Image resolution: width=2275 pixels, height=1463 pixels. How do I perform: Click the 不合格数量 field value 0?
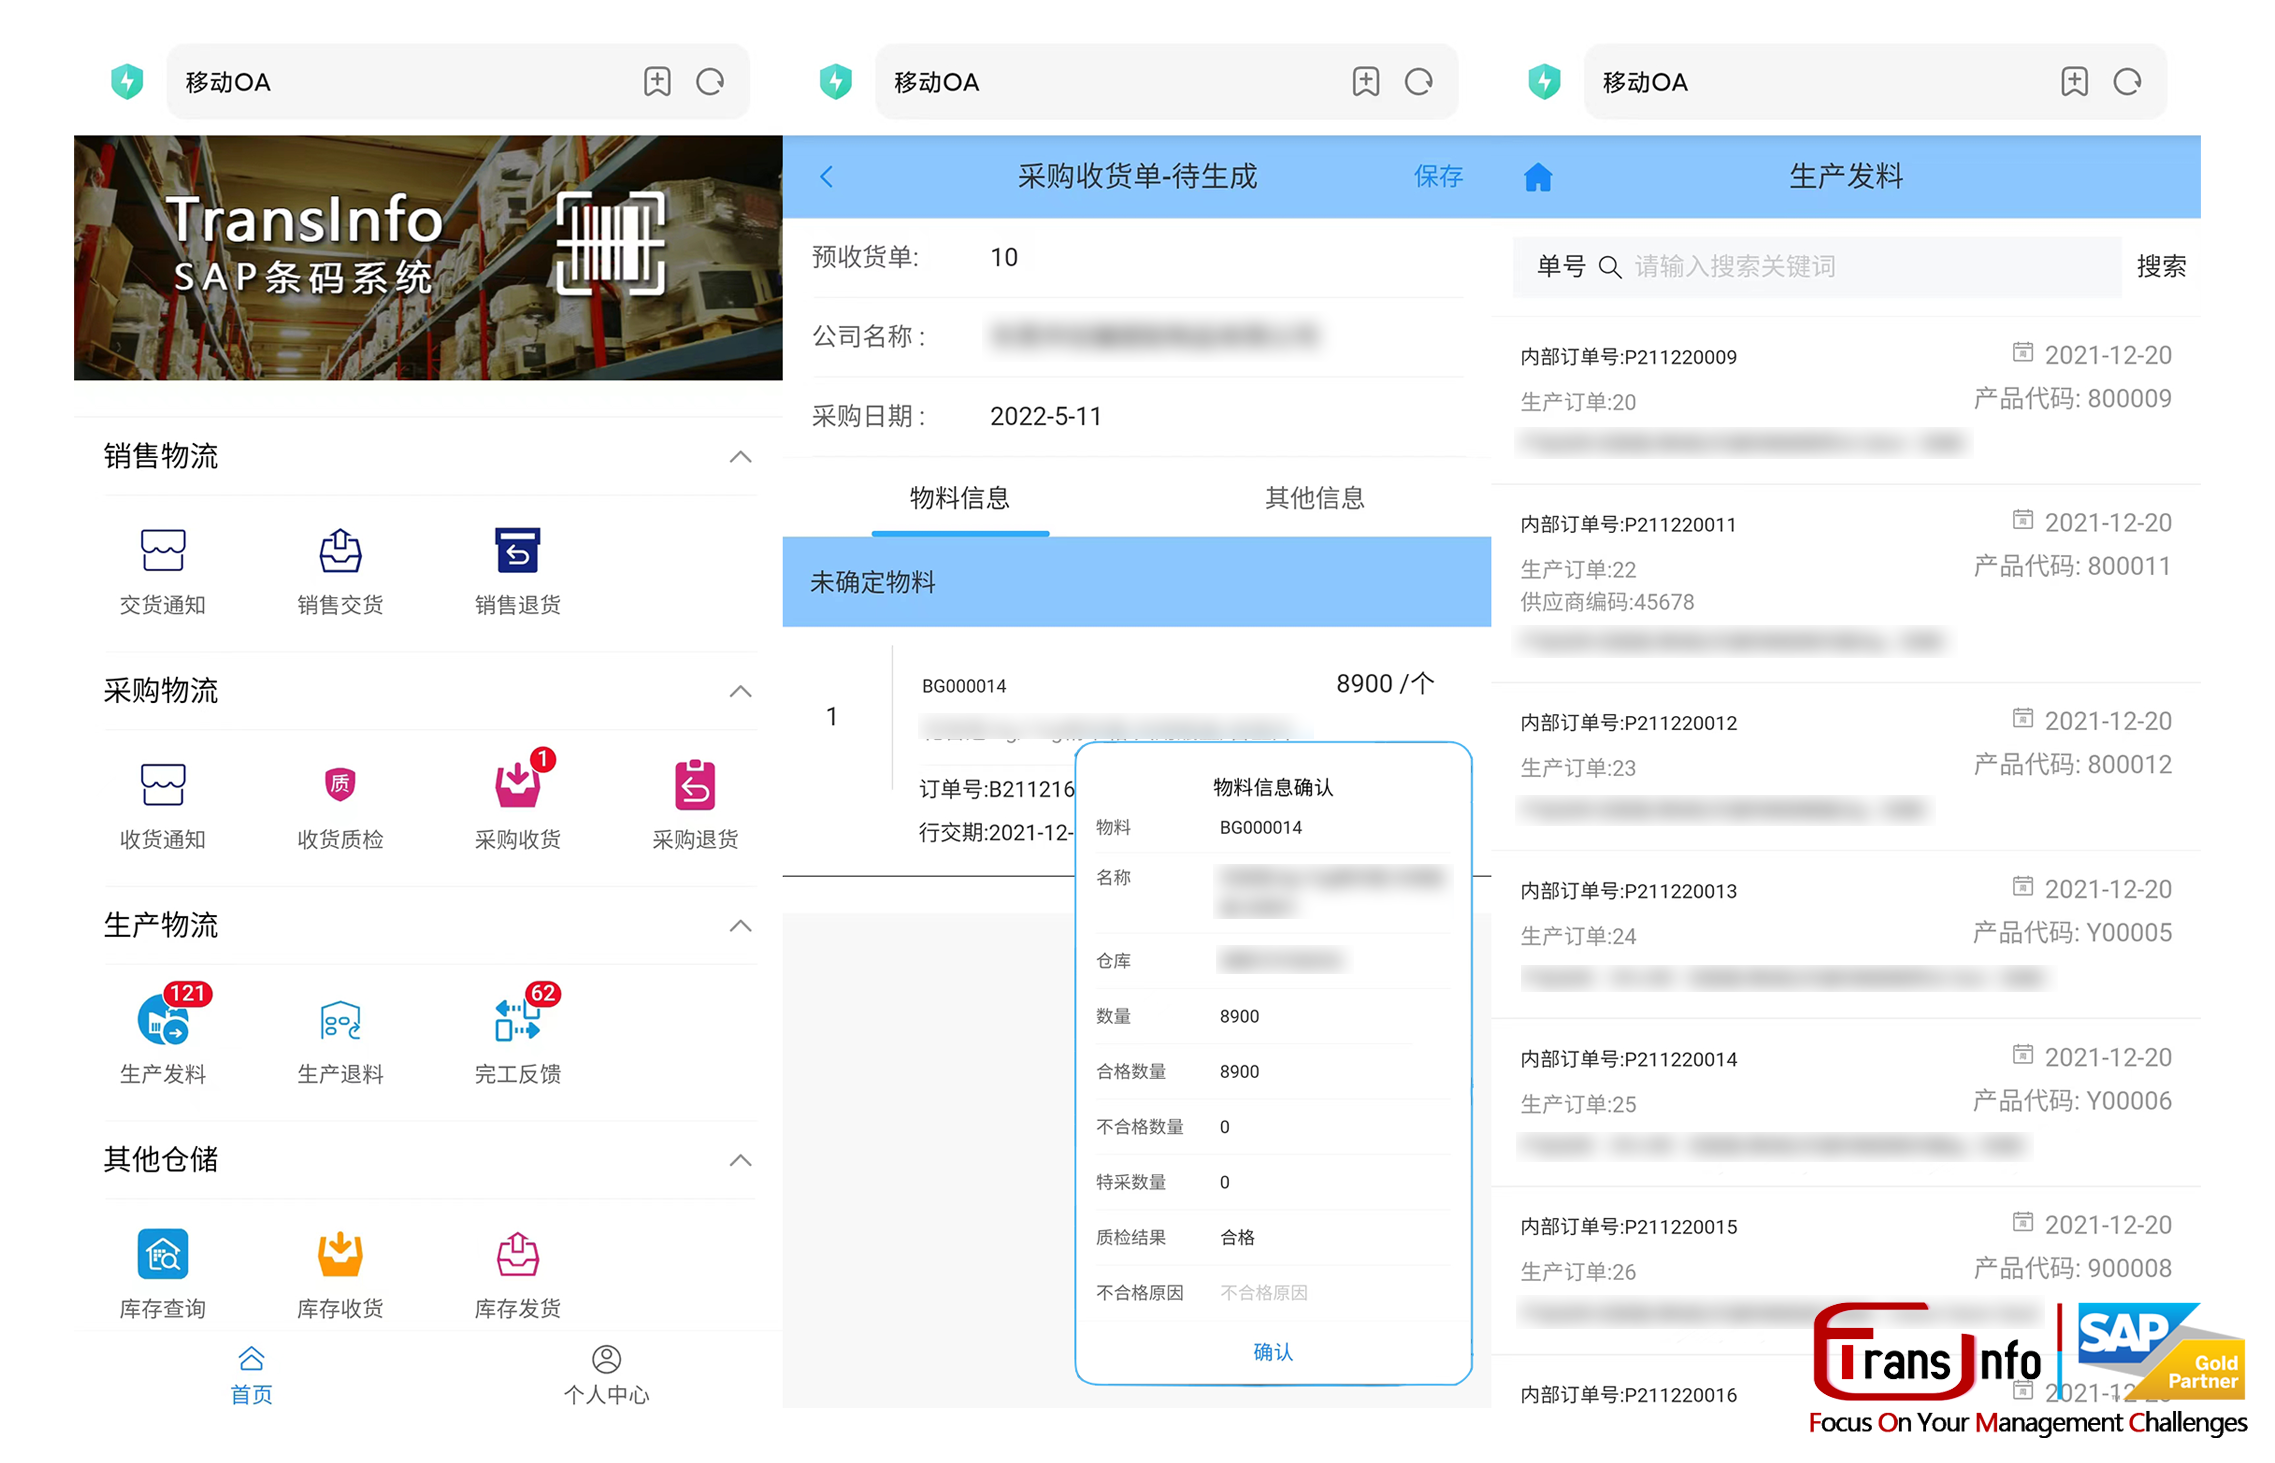[1225, 1127]
